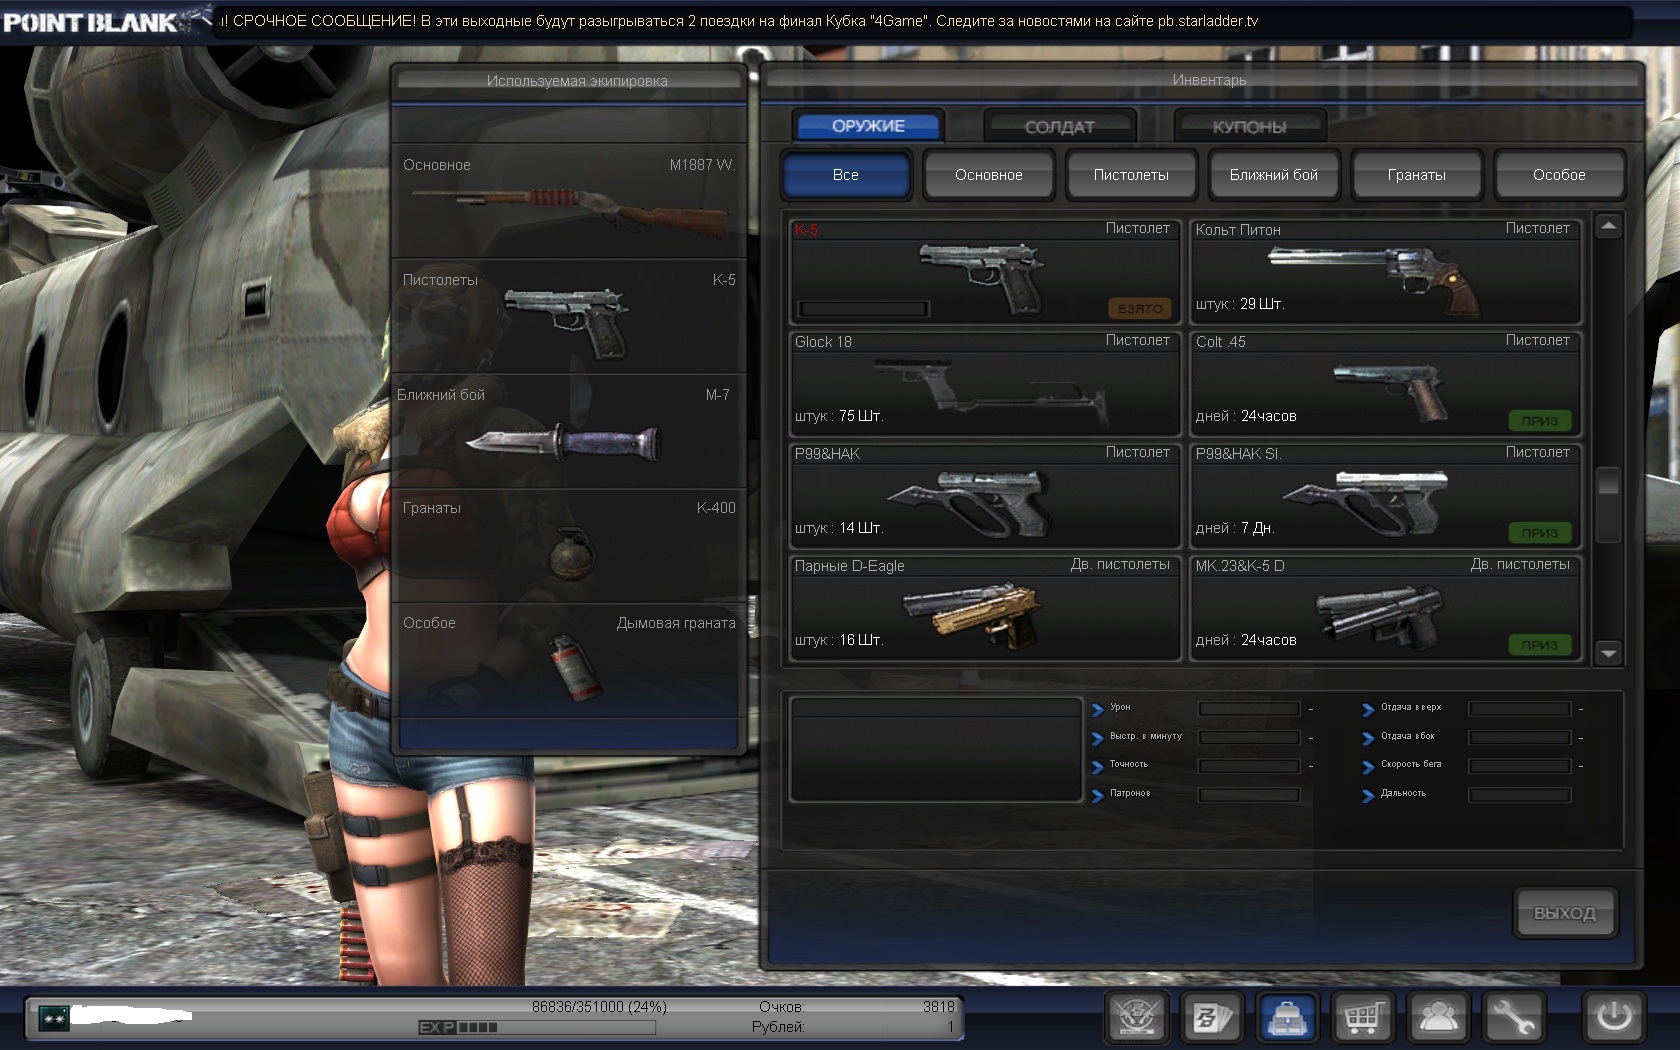This screenshot has height=1050, width=1680.
Task: Click the power exit icon
Action: click(x=1614, y=1017)
